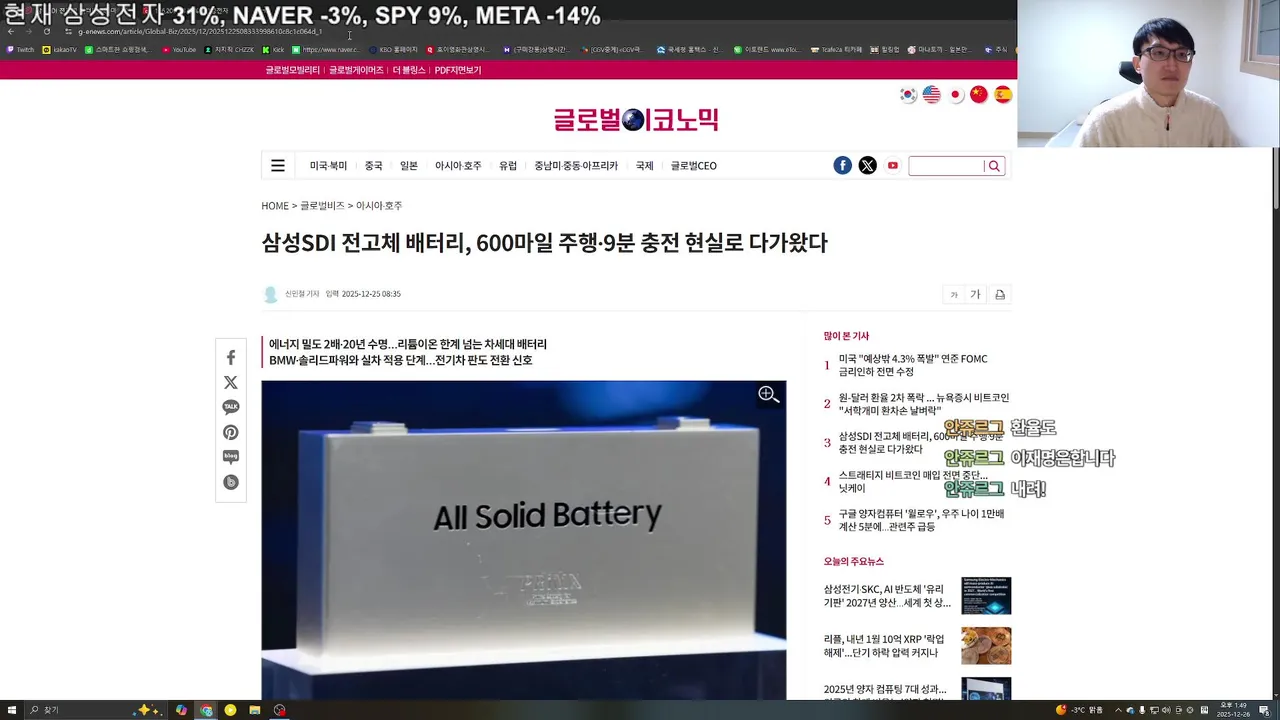Open Chrome from the taskbar
Image resolution: width=1280 pixels, height=720 pixels.
(206, 710)
